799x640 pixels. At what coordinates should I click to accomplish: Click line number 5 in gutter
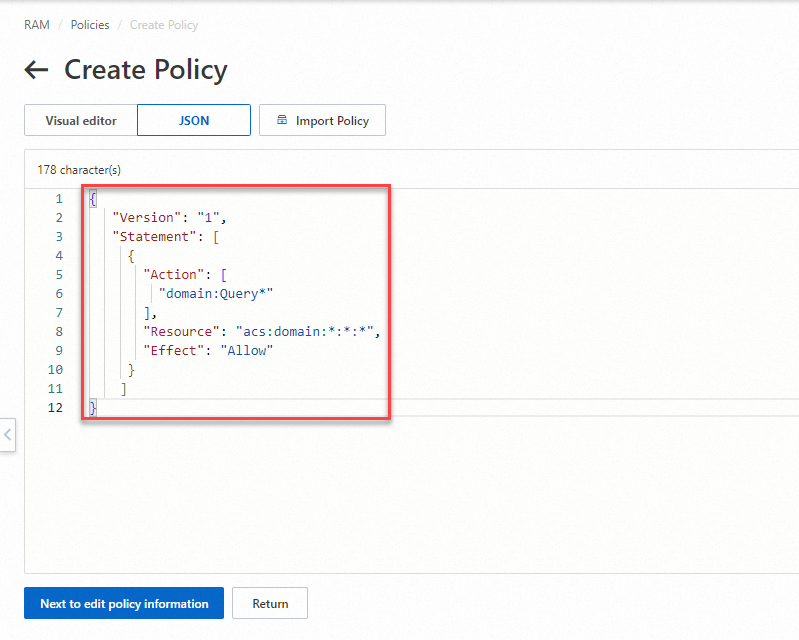[59, 274]
